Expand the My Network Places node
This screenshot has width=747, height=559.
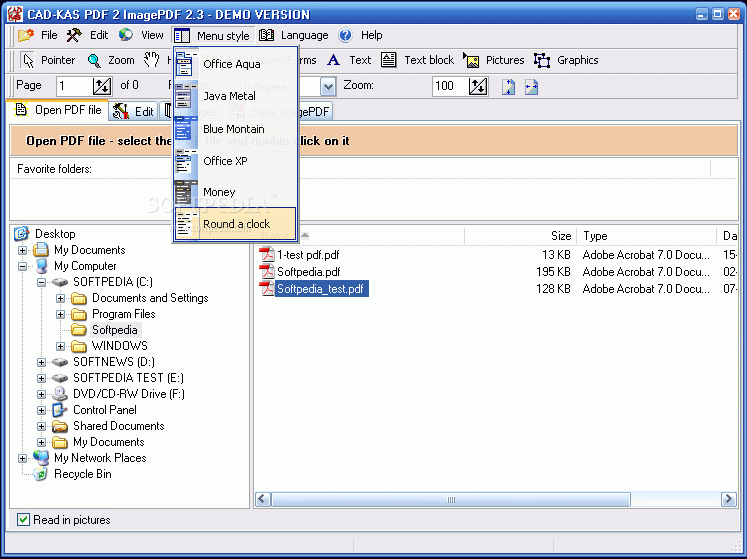click(x=22, y=458)
